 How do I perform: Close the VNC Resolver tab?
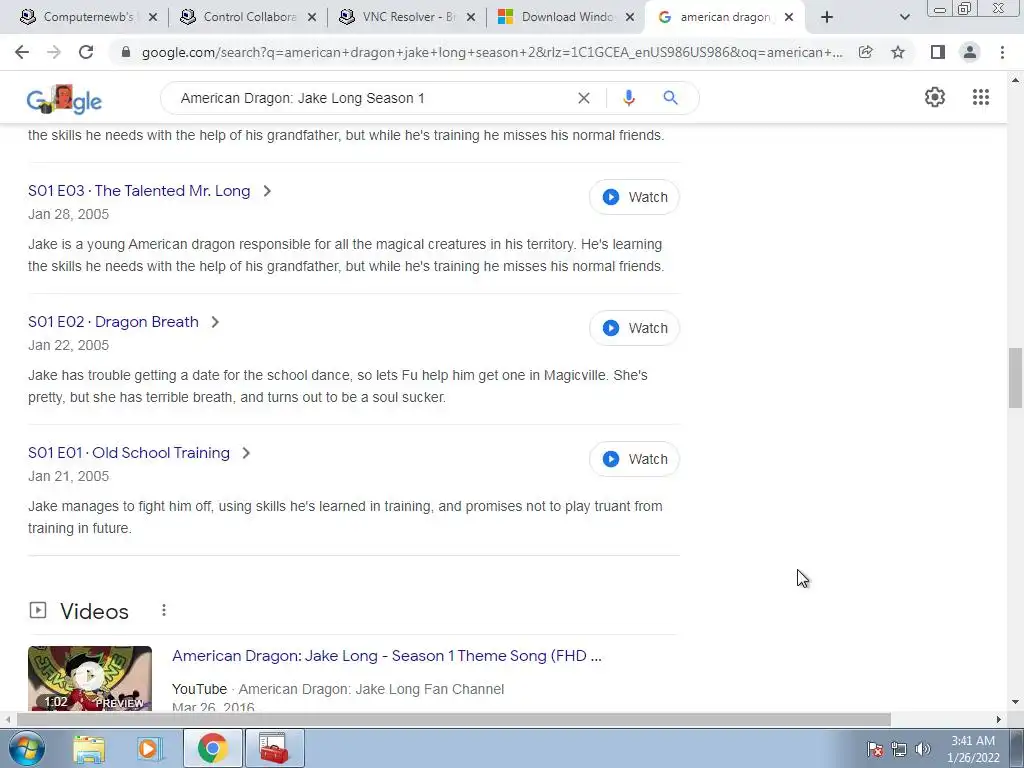pos(471,17)
